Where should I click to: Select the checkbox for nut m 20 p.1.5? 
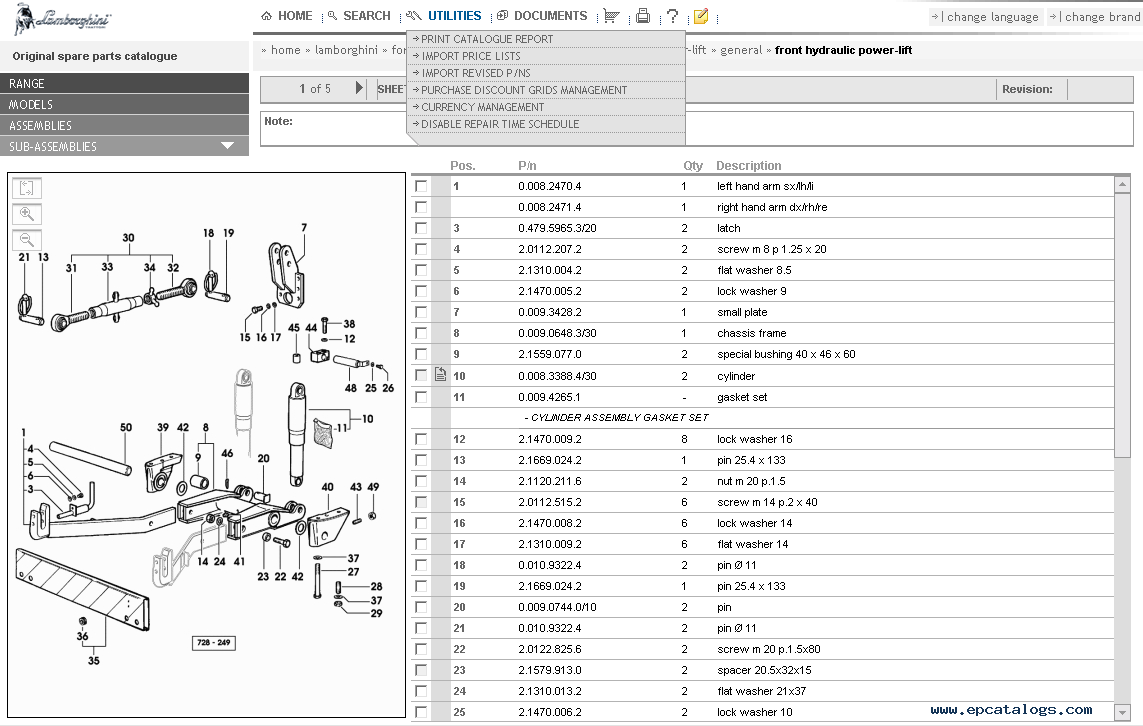[x=421, y=481]
